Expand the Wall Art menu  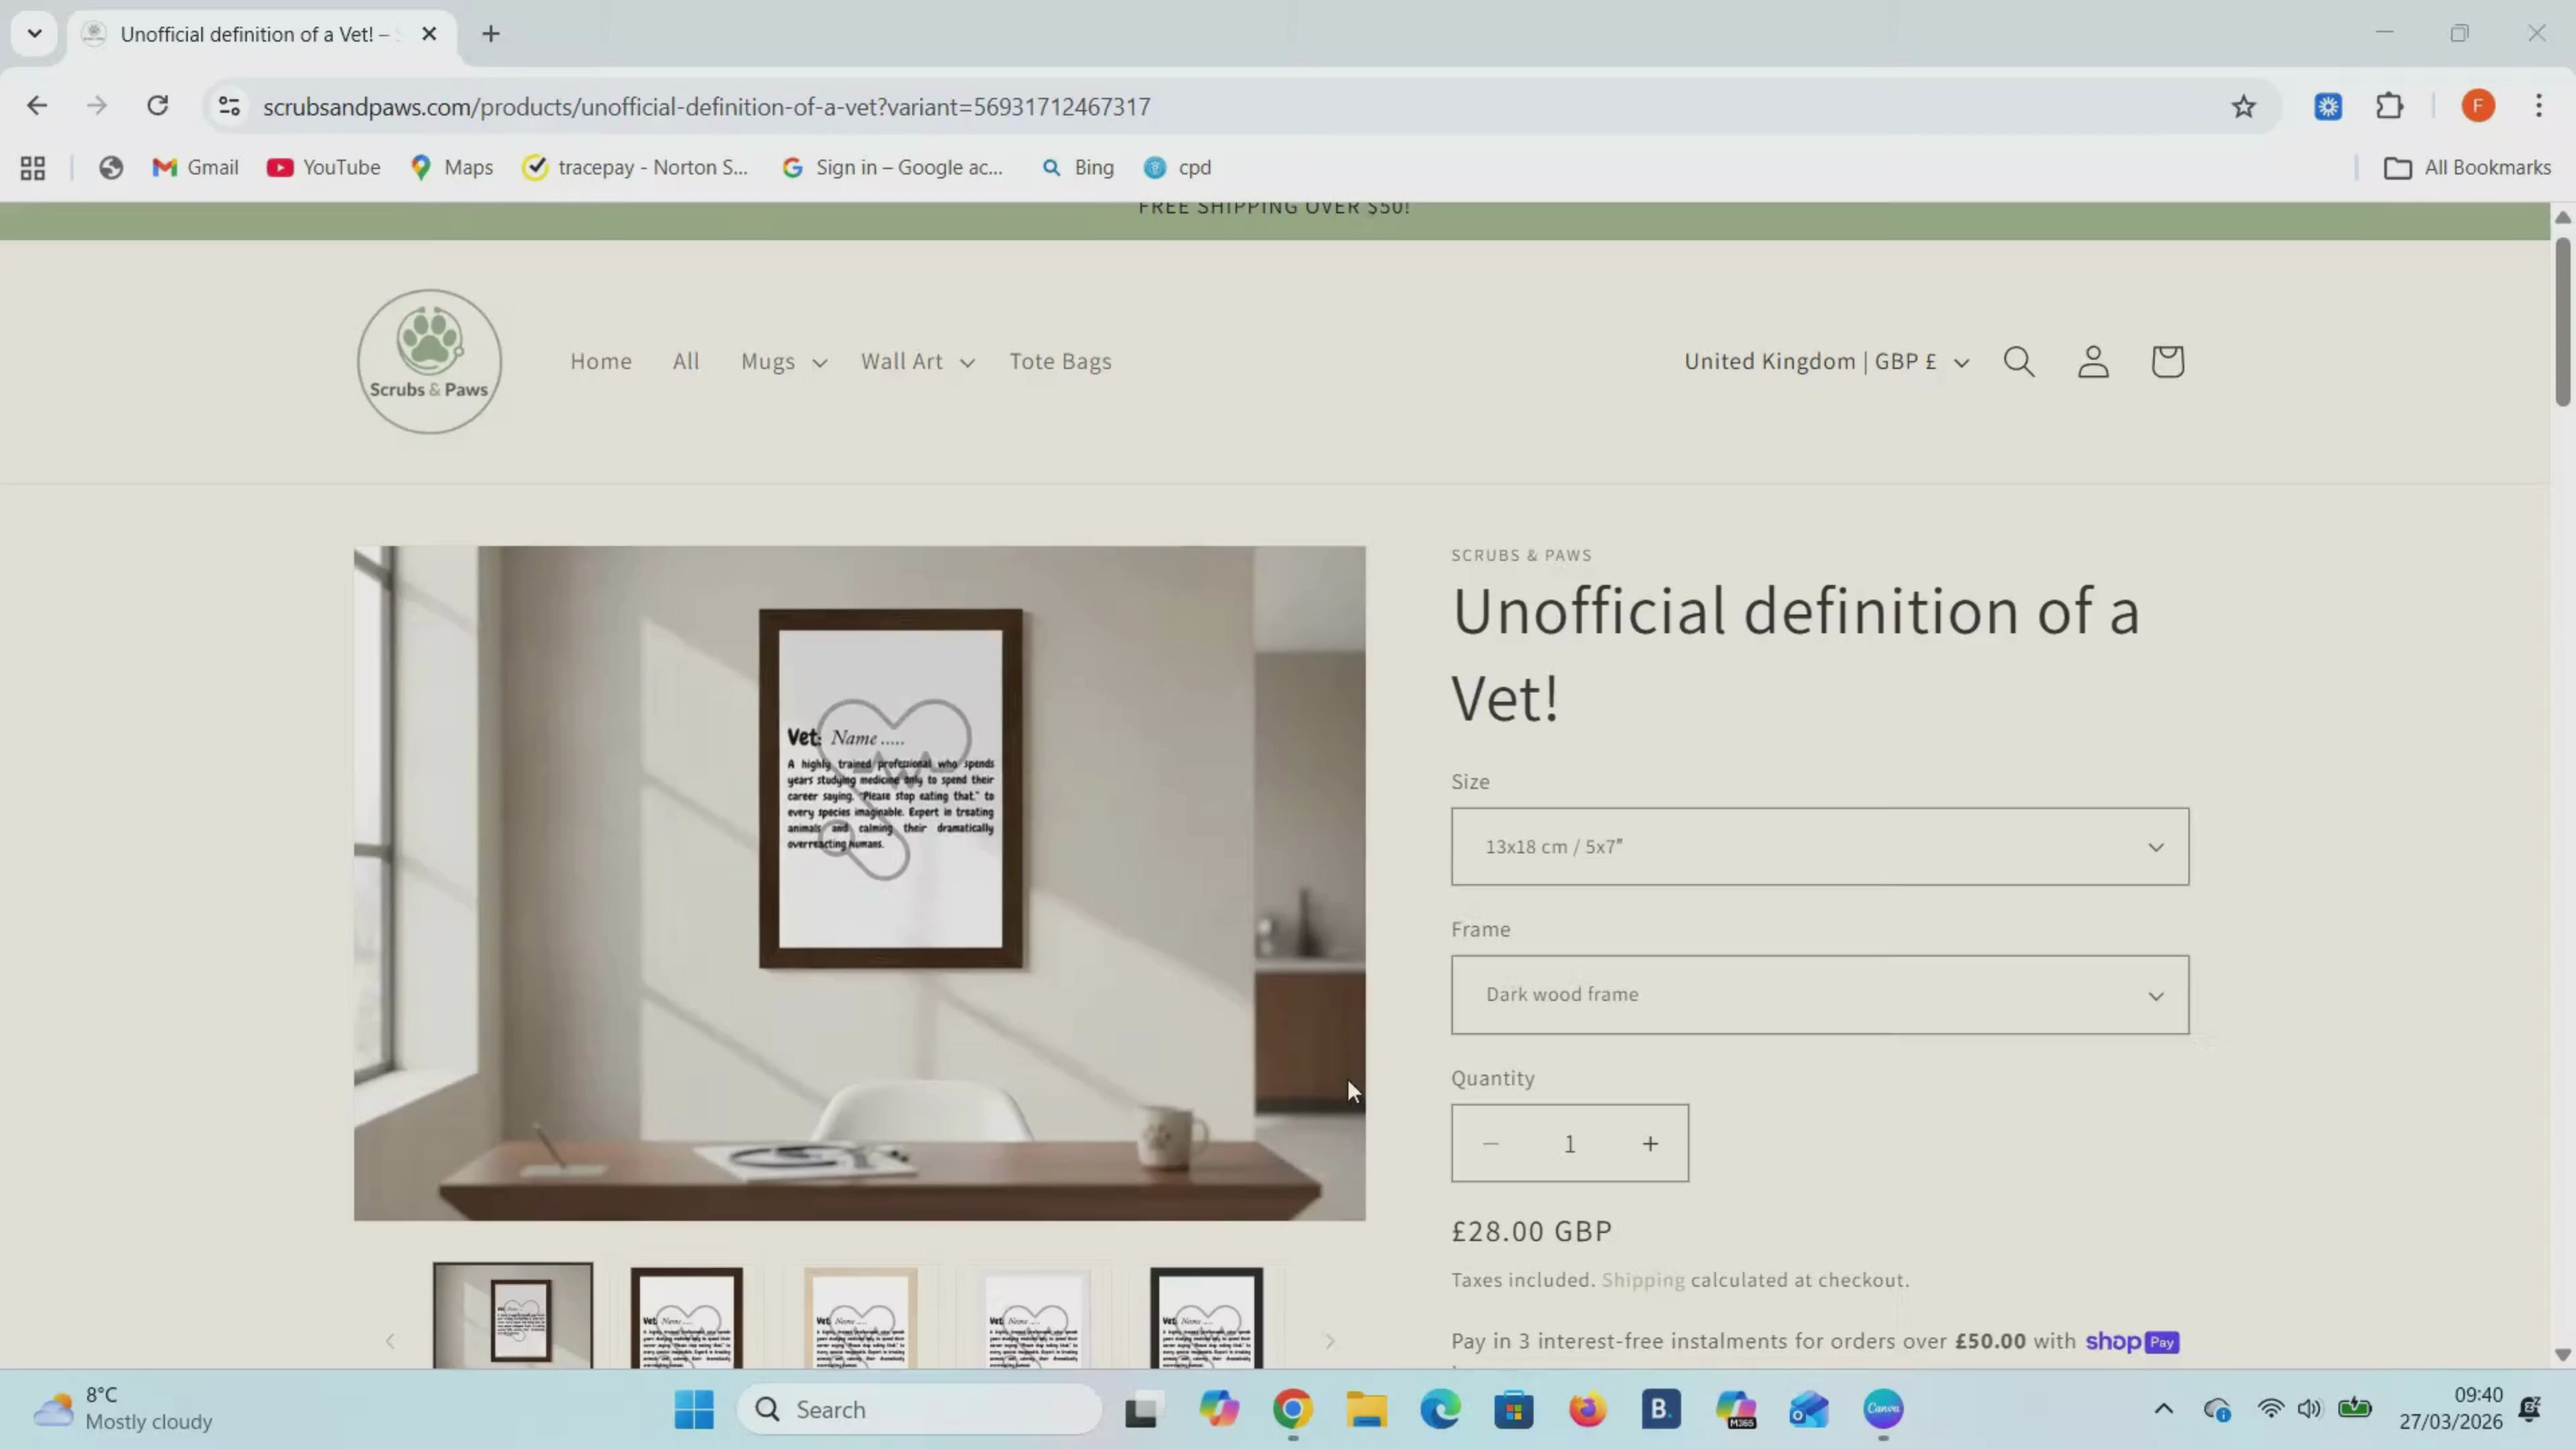point(917,362)
